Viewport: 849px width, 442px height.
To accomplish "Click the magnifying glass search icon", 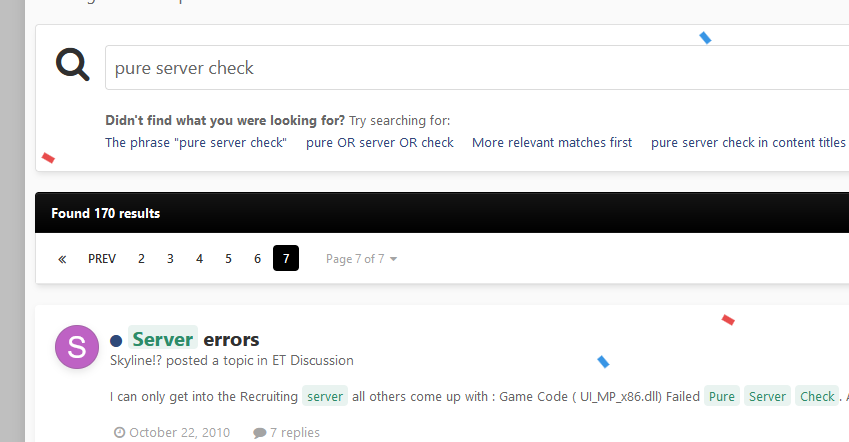I will [73, 65].
